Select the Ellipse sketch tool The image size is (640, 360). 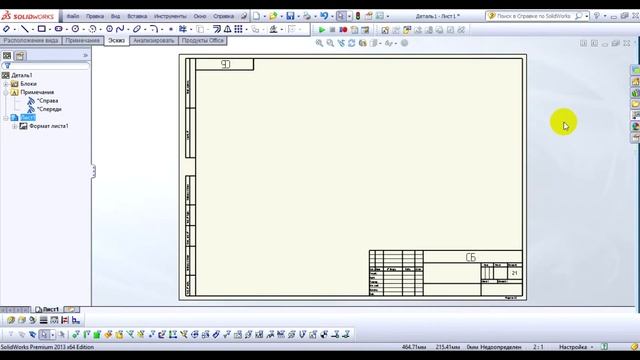point(137,29)
